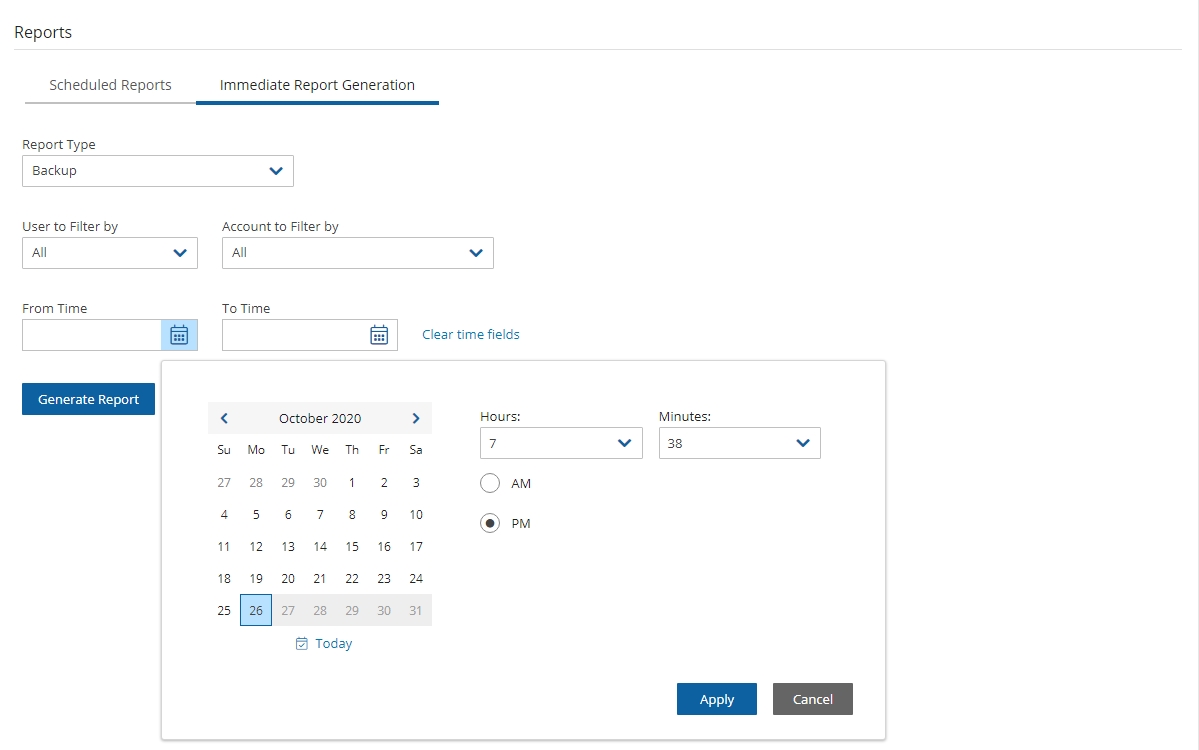Screen dimensions: 1199x750
Task: Open the Account to Filter by dropdown
Action: [x=358, y=253]
